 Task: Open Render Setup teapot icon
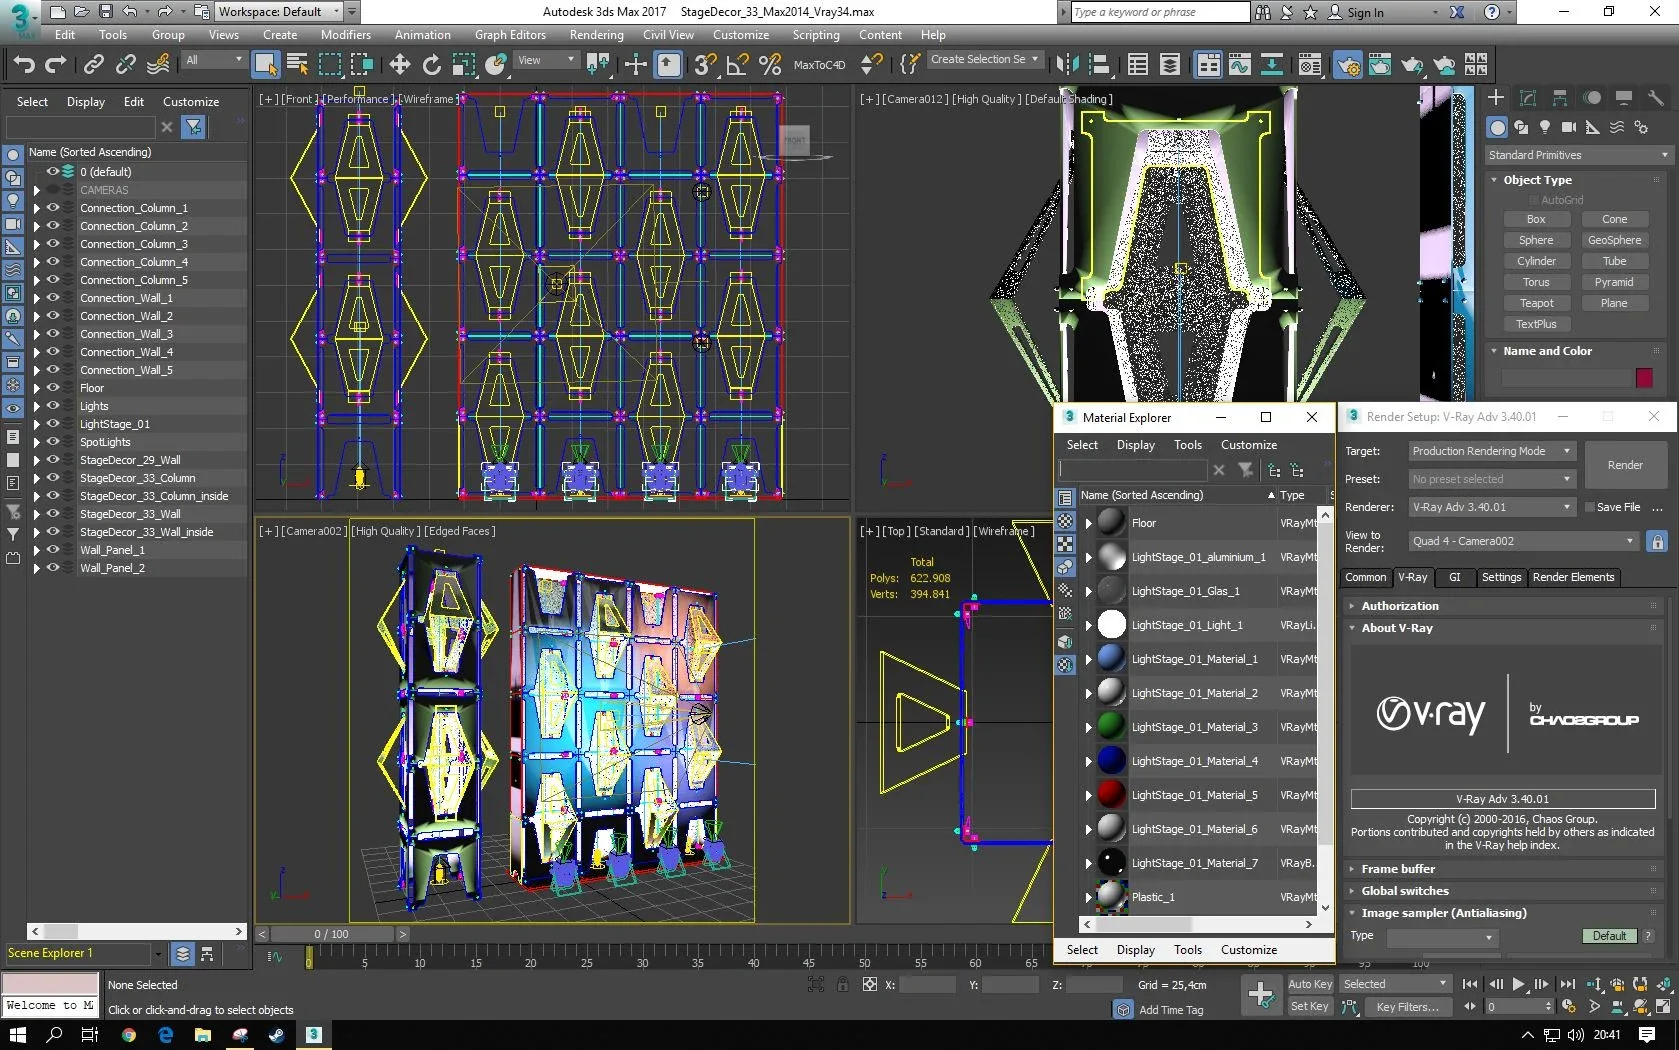(1347, 65)
